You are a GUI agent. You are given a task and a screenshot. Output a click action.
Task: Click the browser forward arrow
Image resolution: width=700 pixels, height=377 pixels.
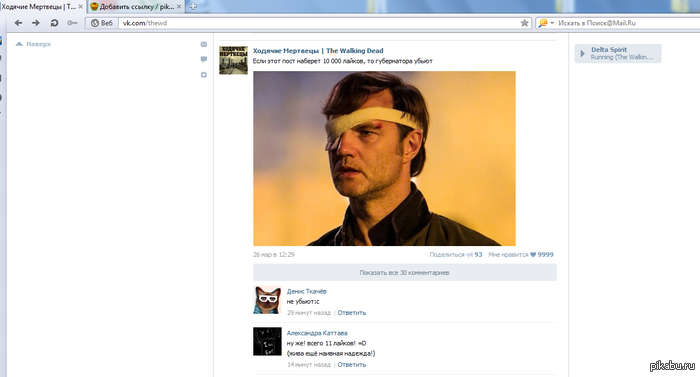tap(36, 23)
